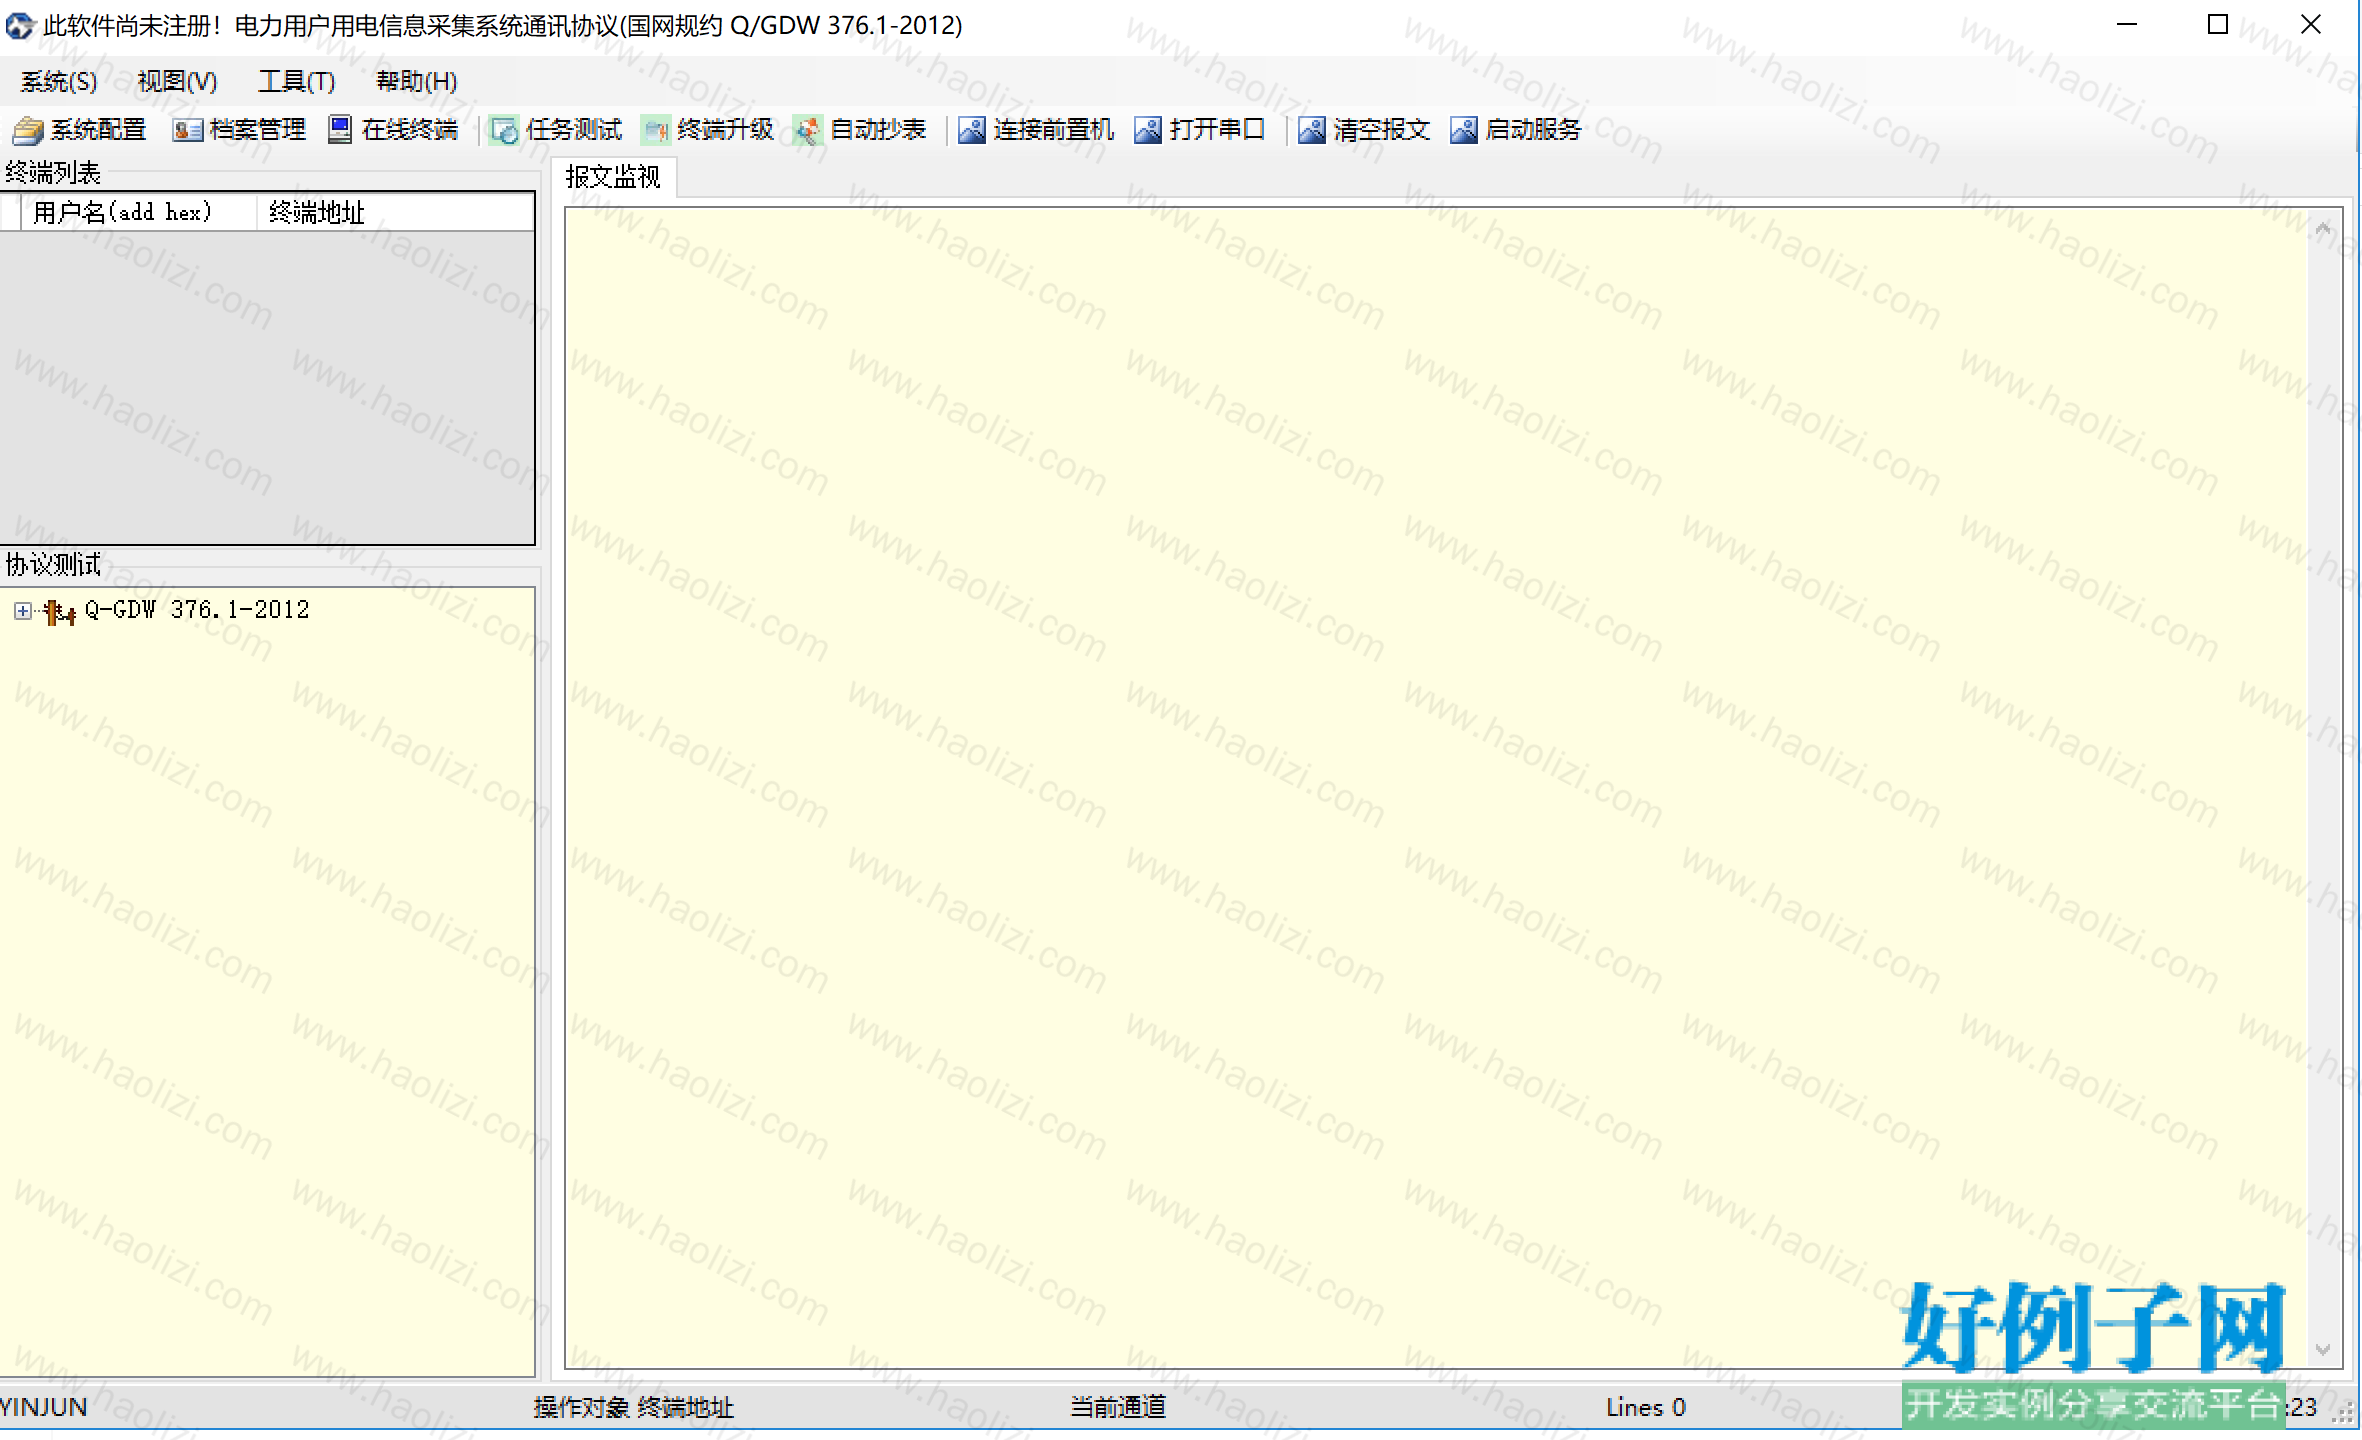This screenshot has width=2362, height=1440.
Task: Click the 终端列表 panel label
Action: [53, 173]
